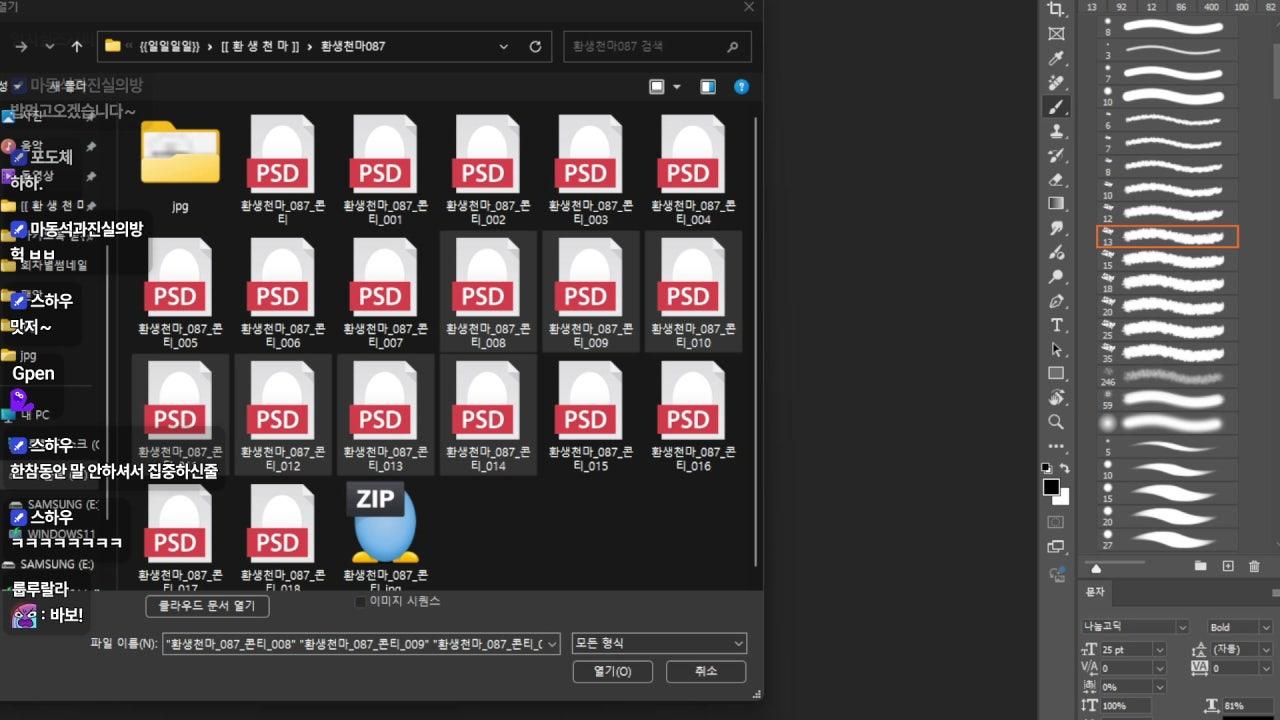Screen dimensions: 1280x720
Task: Click 환생천마087 in the address breadcrumb
Action: (x=353, y=46)
